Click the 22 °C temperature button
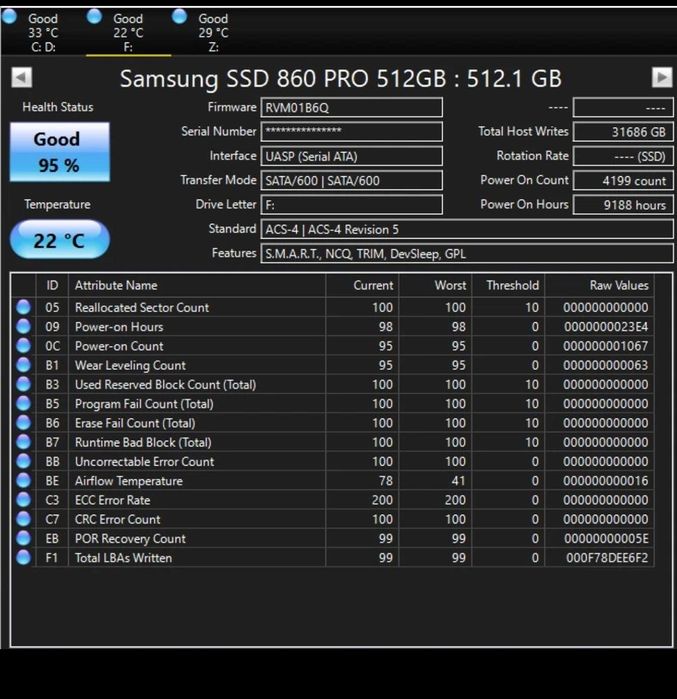 [60, 239]
